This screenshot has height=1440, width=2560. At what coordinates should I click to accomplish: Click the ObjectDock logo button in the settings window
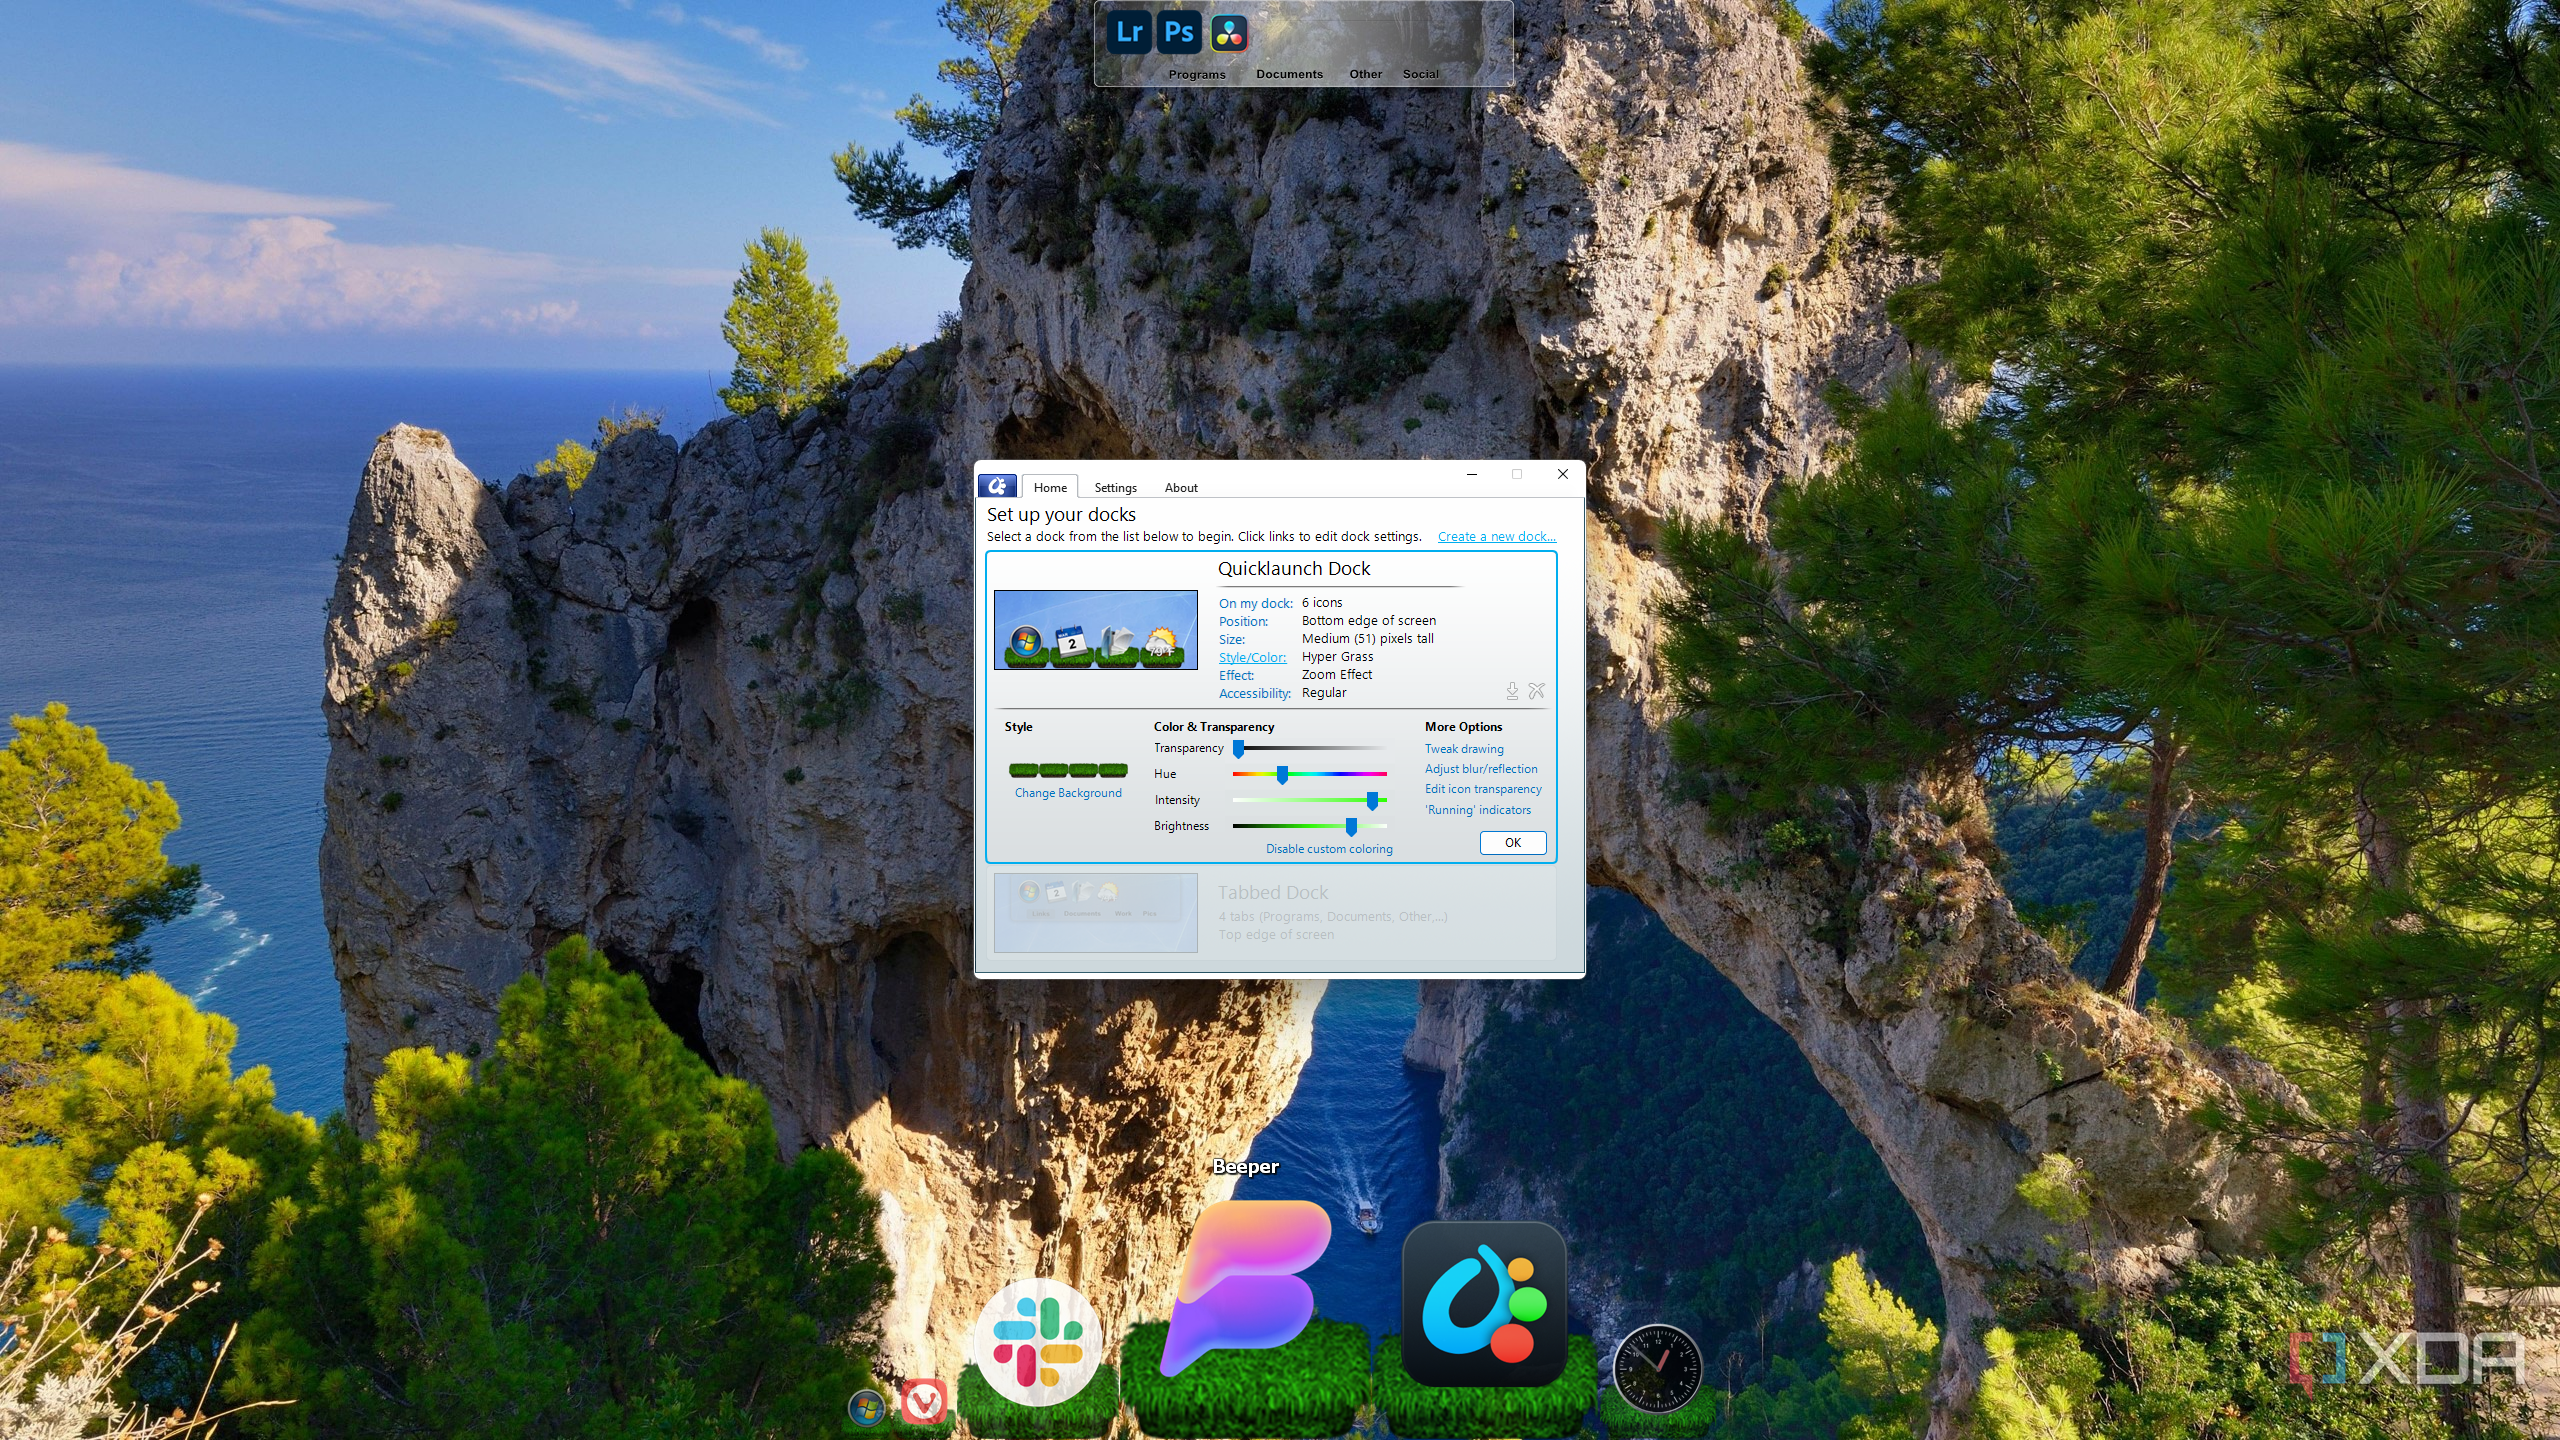(997, 486)
